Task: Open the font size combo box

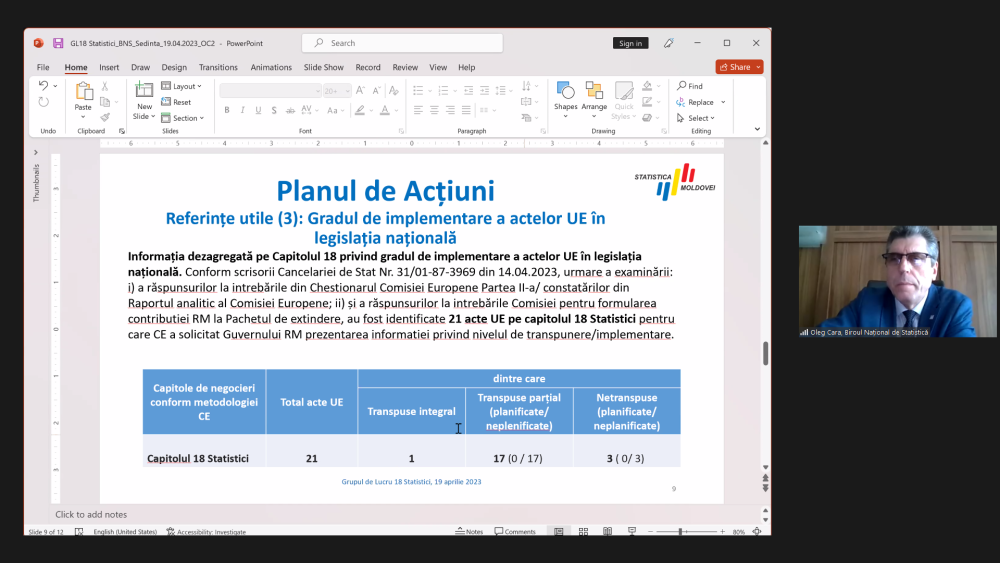Action: point(337,91)
